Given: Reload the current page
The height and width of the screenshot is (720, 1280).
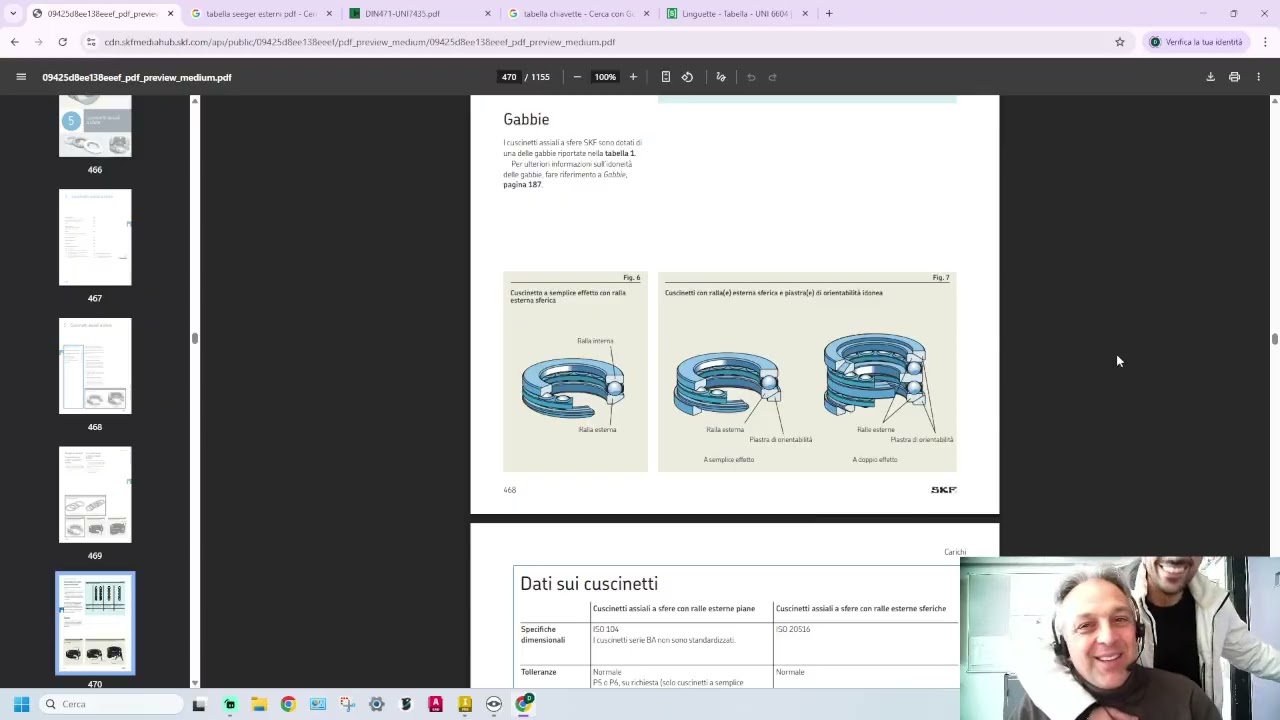Looking at the screenshot, I should pos(62,42).
